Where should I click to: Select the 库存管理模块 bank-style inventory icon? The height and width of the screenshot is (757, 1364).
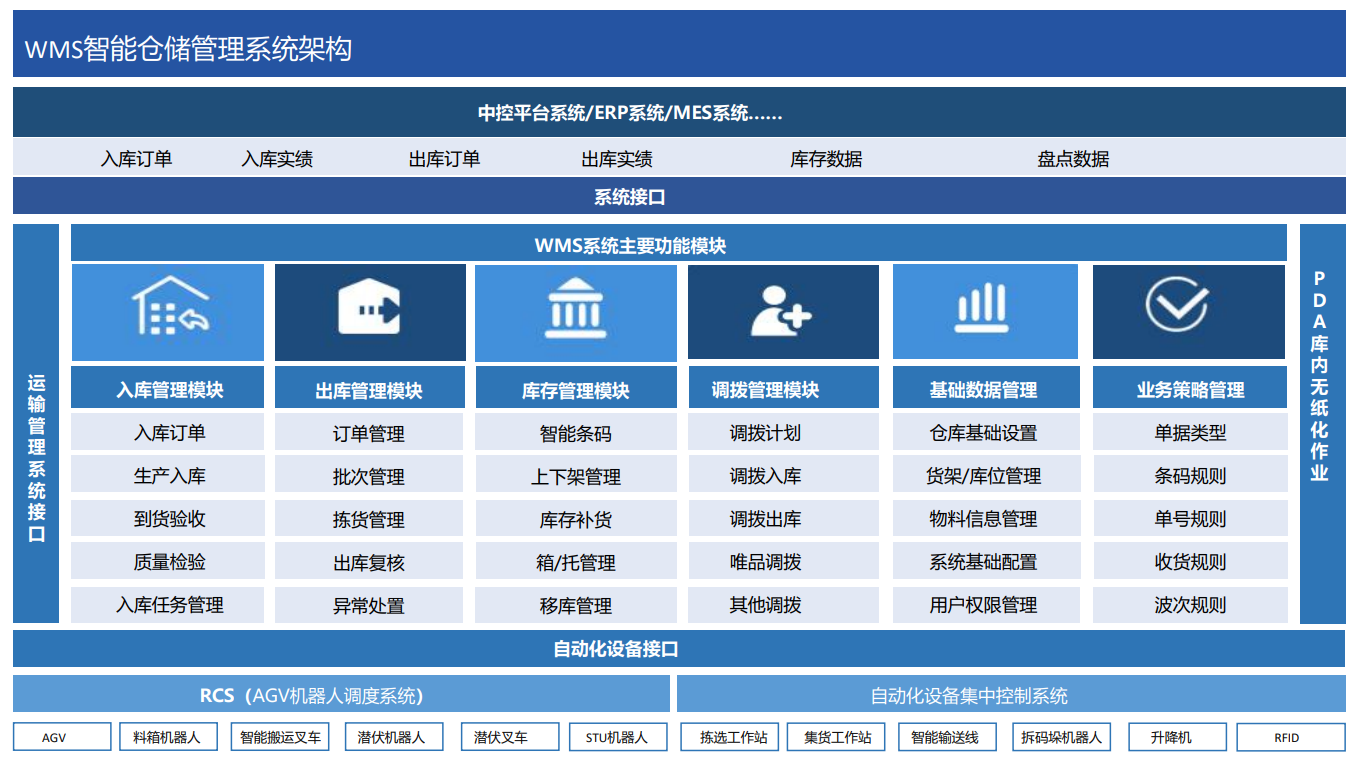577,311
